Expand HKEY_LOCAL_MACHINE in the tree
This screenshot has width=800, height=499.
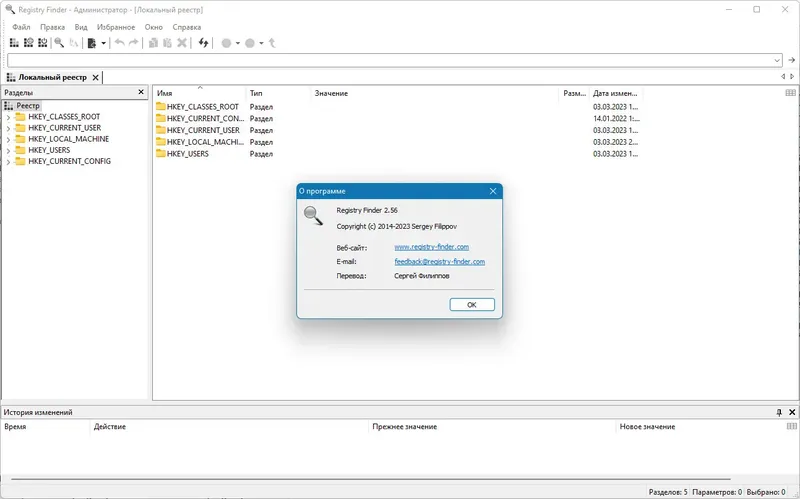[x=8, y=139]
